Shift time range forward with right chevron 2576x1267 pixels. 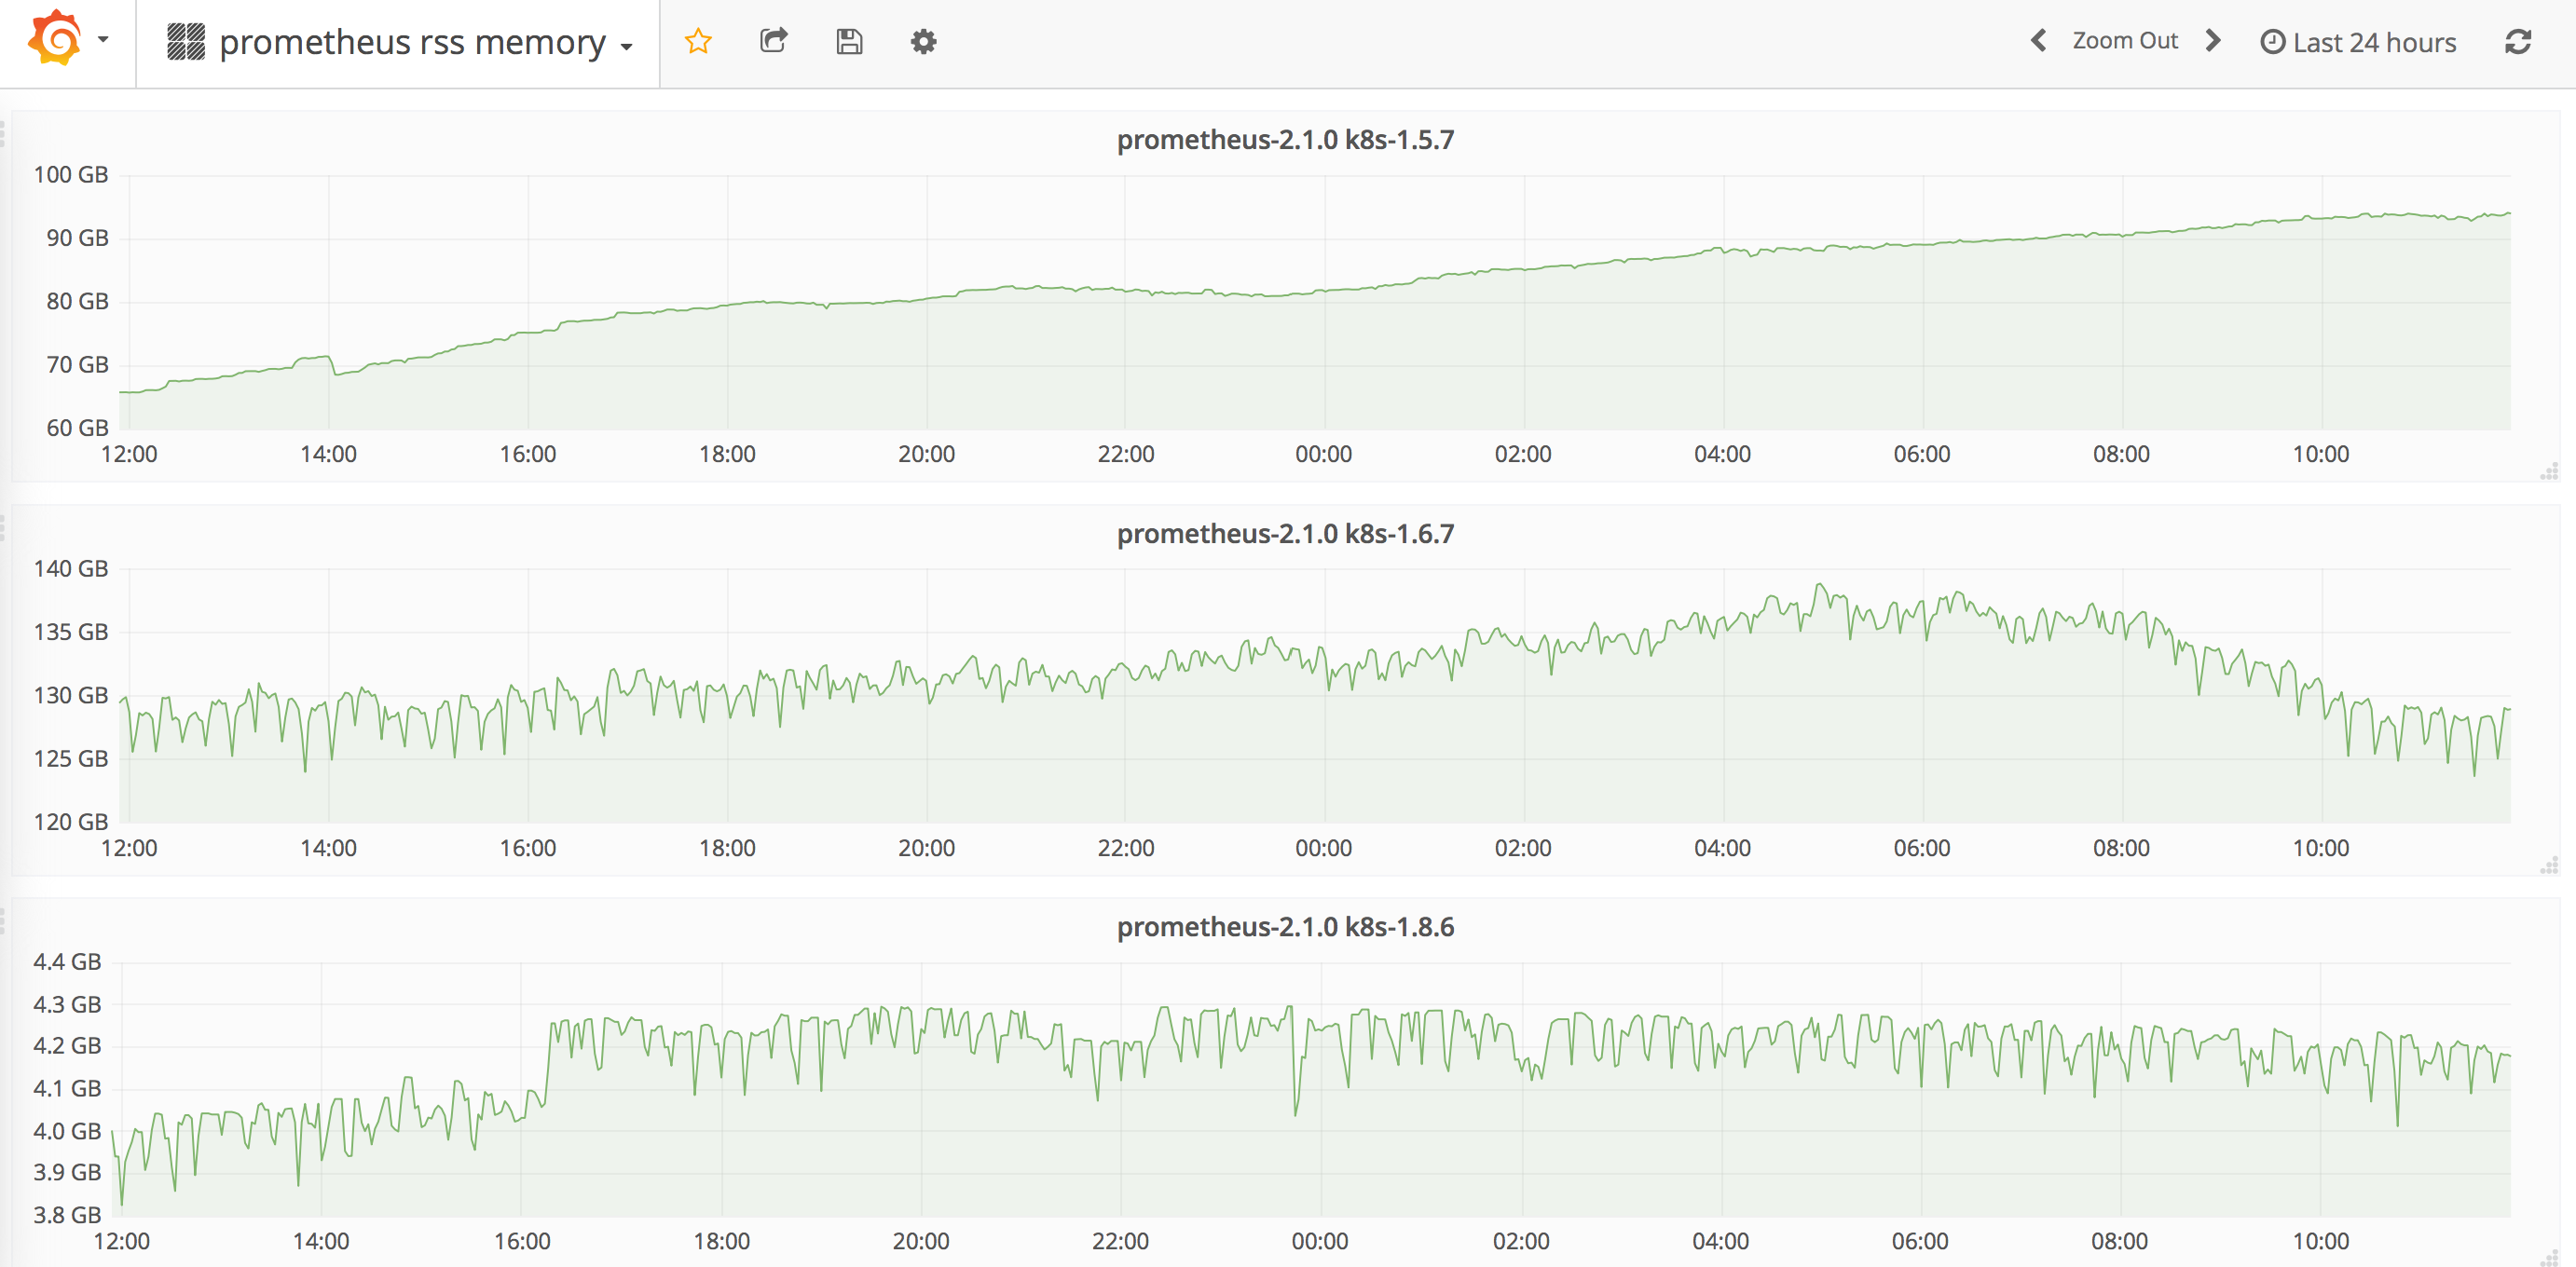coord(2213,41)
